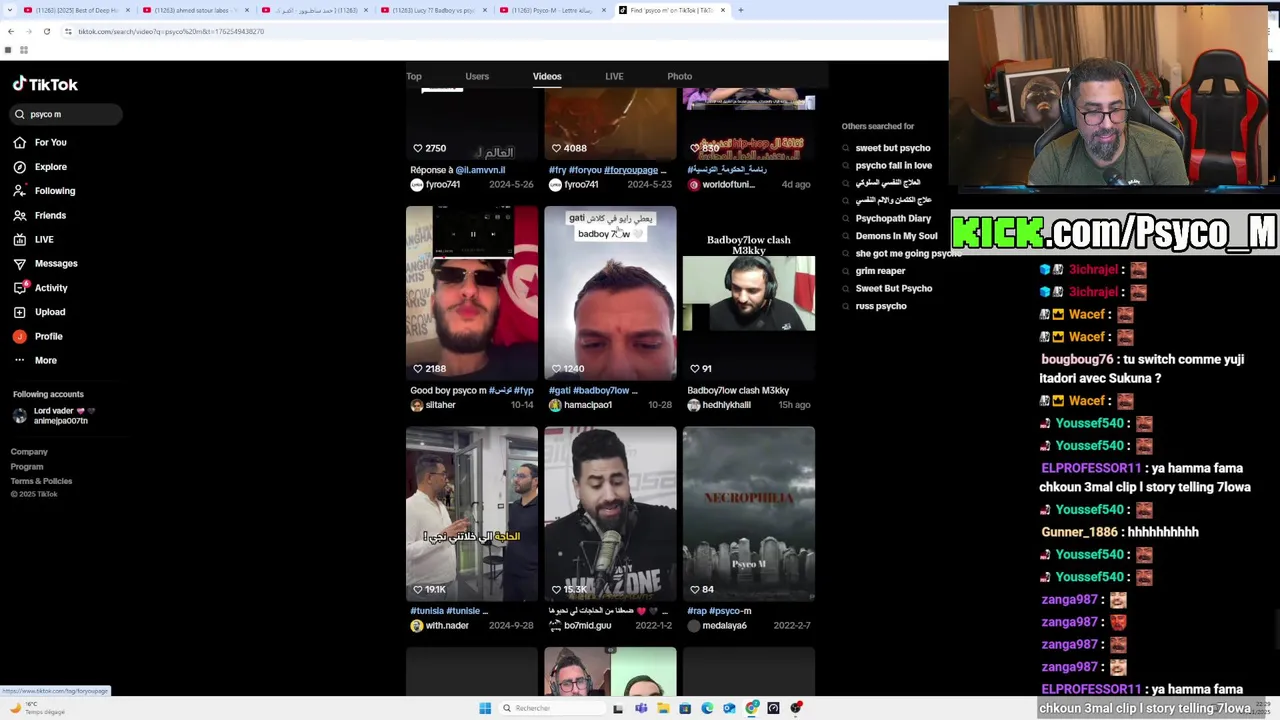Open Google Chrome from the taskbar
The width and height of the screenshot is (1280, 720).
pyautogui.click(x=752, y=708)
